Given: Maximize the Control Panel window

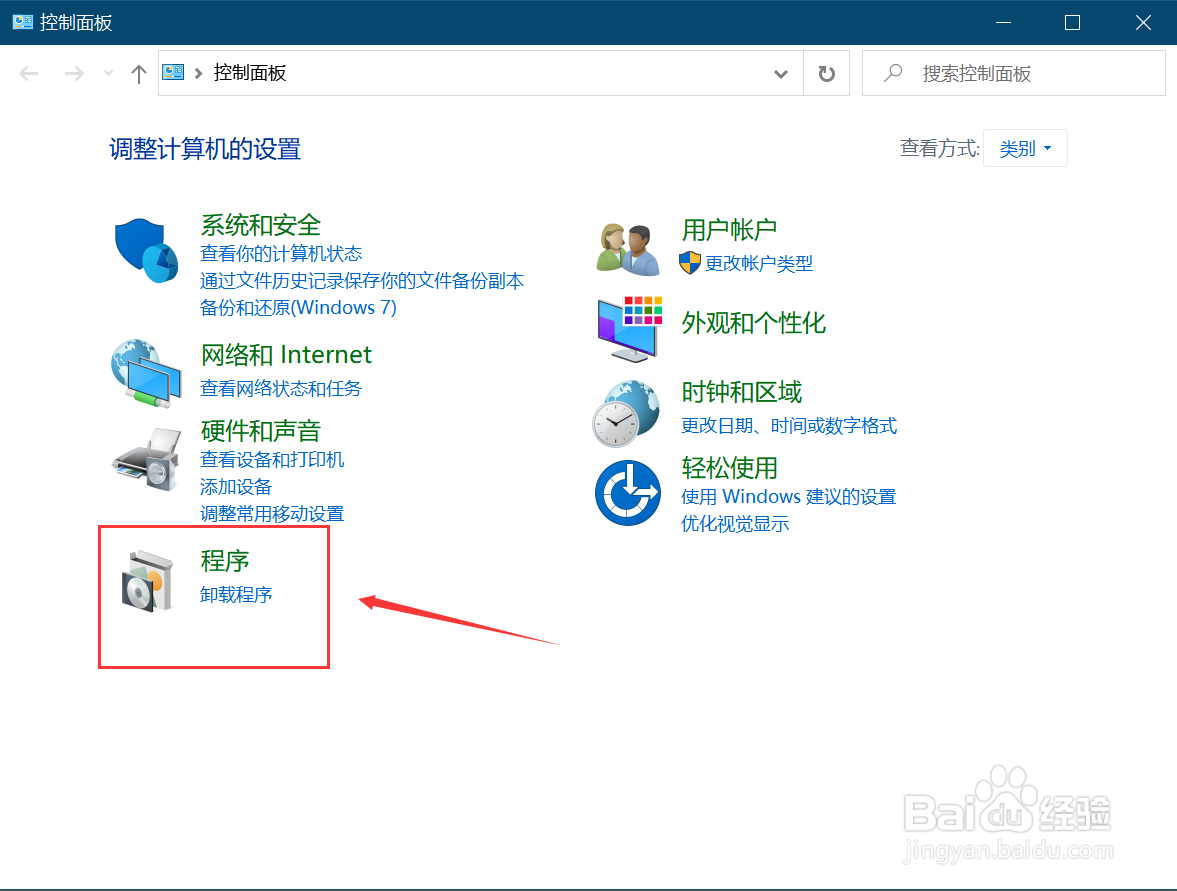Looking at the screenshot, I should tap(1073, 23).
